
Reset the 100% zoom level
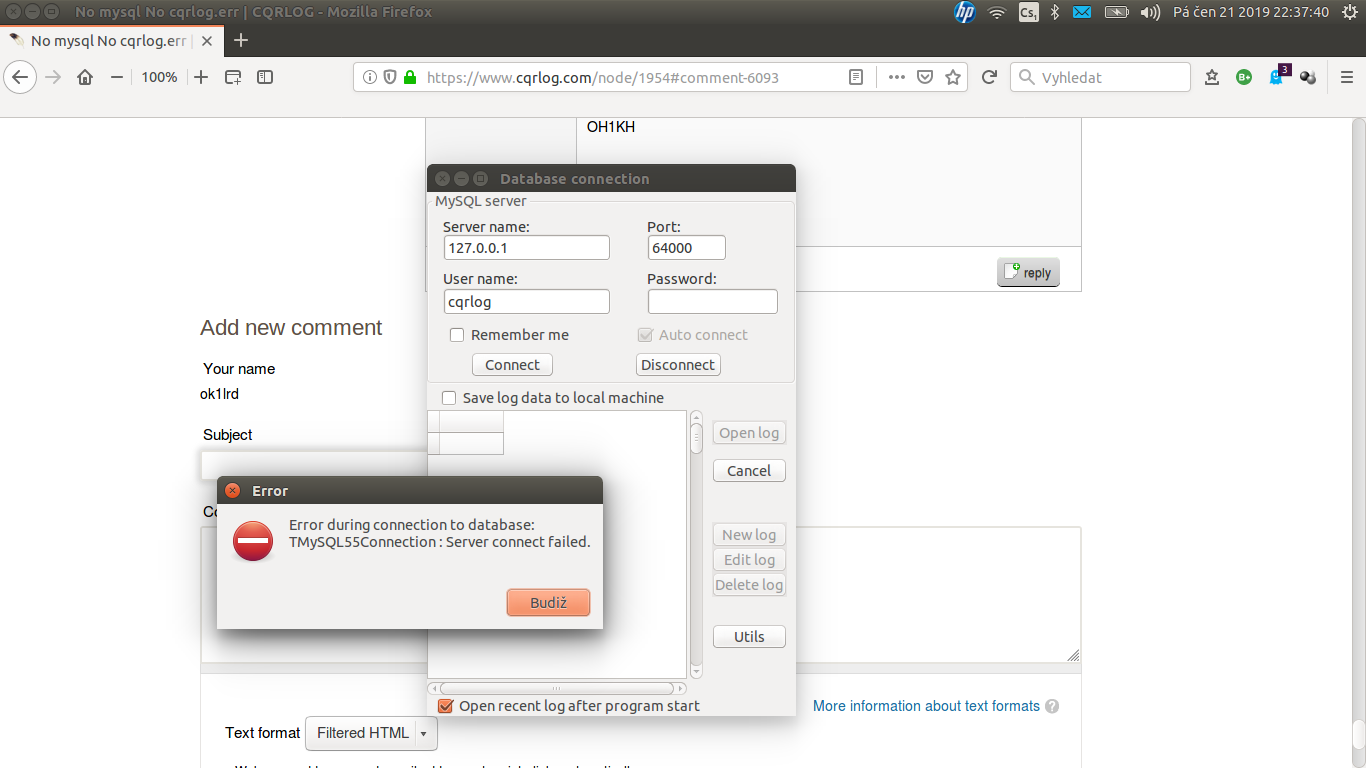[x=159, y=77]
